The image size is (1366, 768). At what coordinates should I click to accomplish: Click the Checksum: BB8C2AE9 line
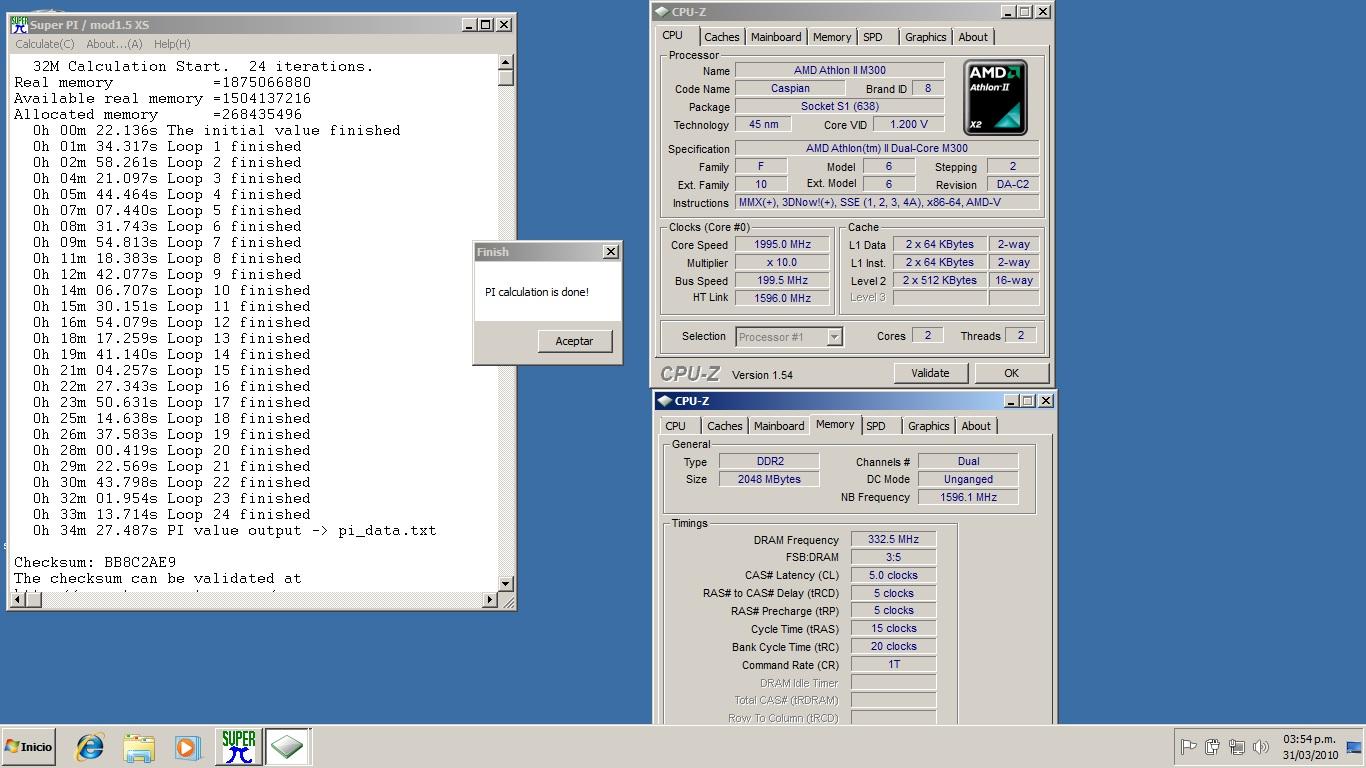click(x=95, y=563)
